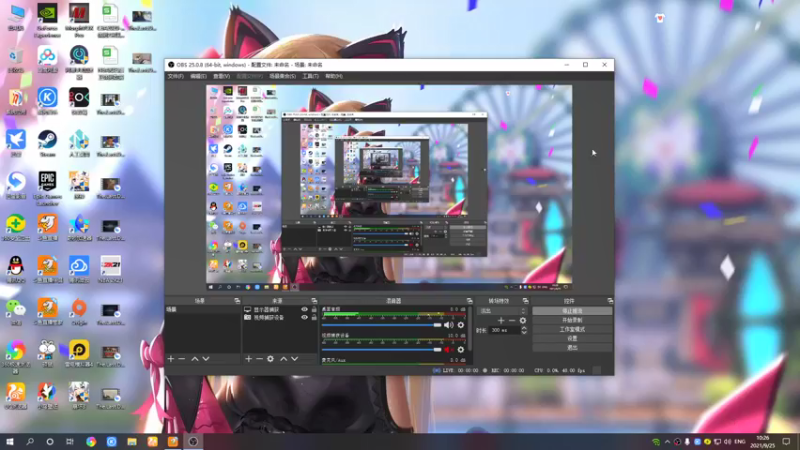Open desktop audio settings gear in mixer

[x=461, y=325]
